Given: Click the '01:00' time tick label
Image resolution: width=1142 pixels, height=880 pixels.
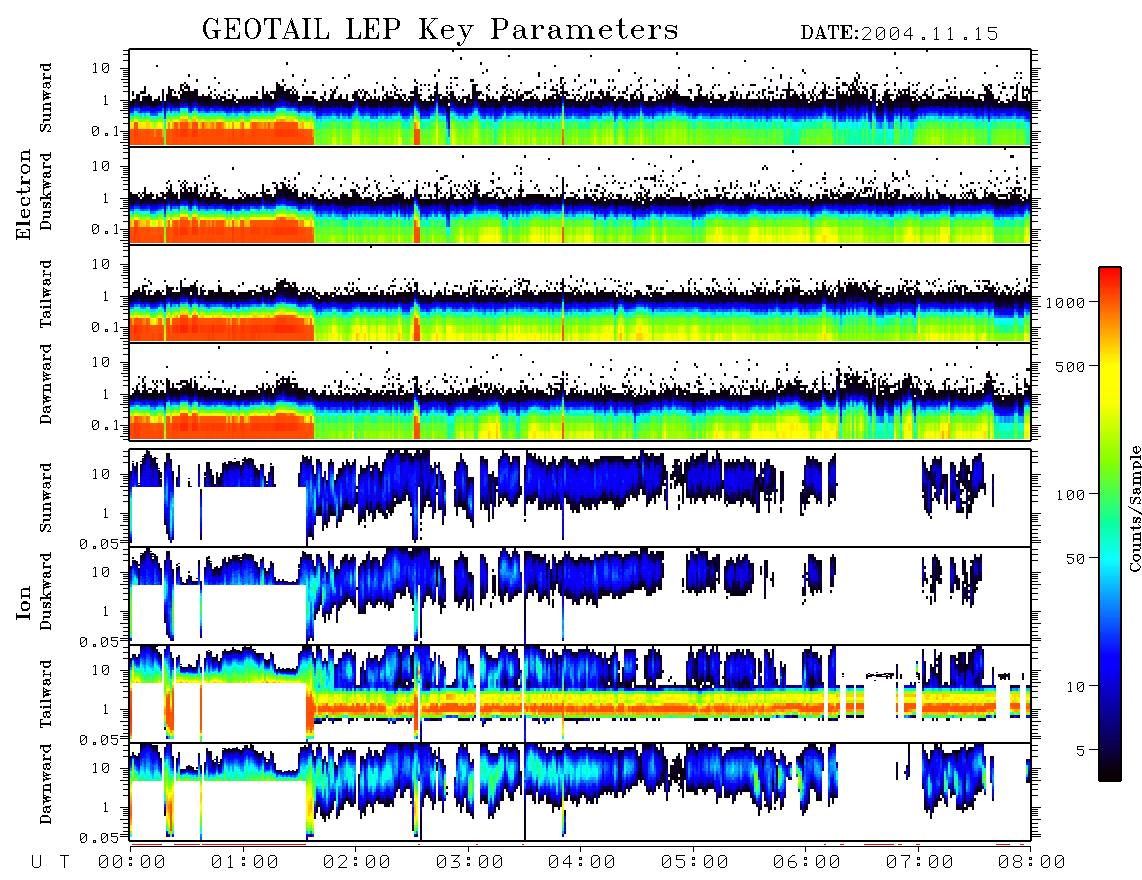Looking at the screenshot, I should coord(244,862).
